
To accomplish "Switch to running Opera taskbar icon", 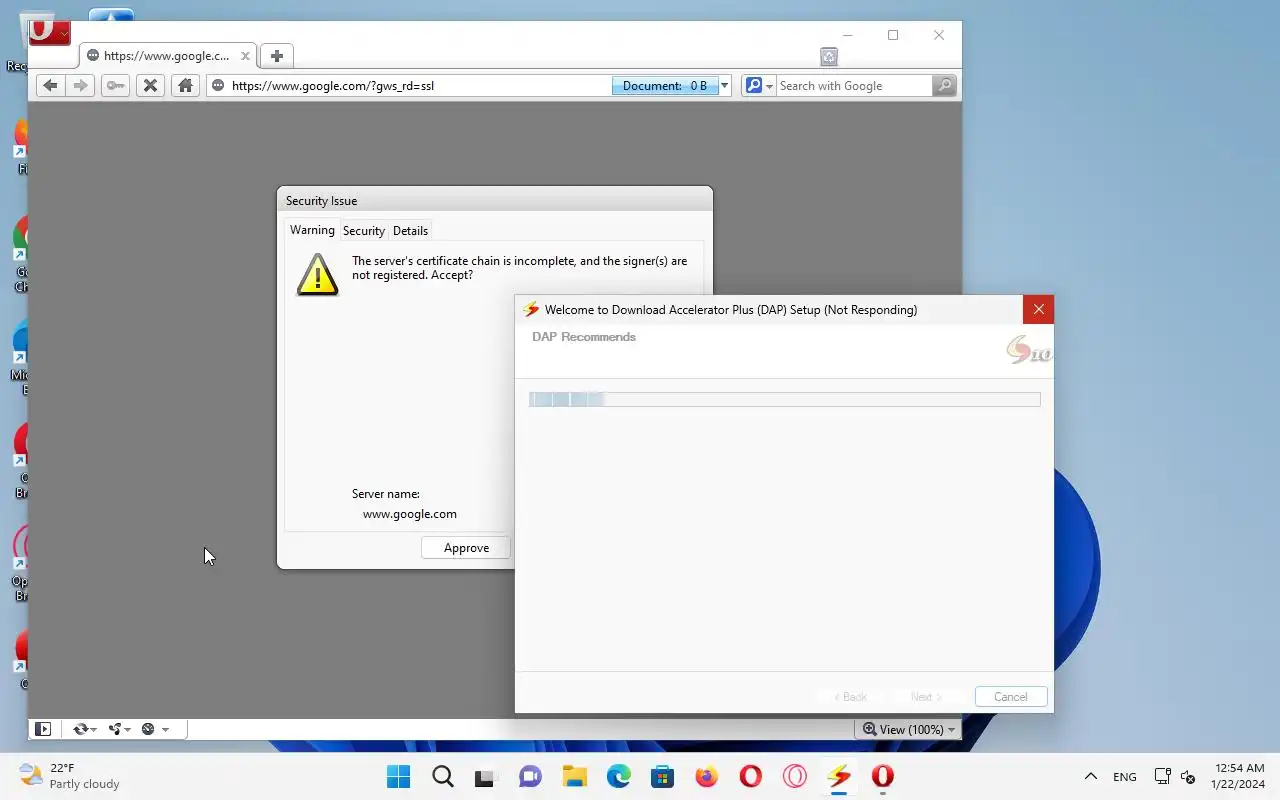I will click(x=882, y=777).
